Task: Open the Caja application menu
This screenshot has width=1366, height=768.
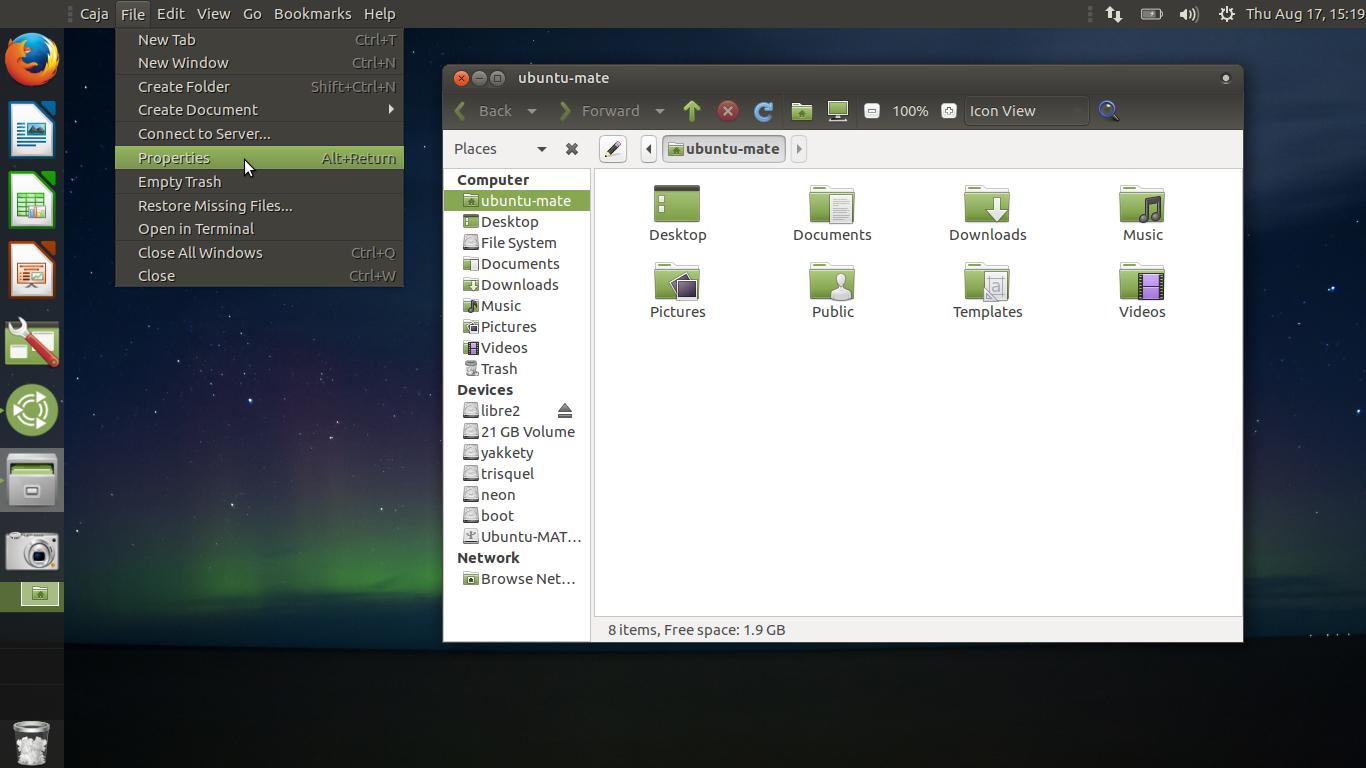Action: [x=94, y=14]
